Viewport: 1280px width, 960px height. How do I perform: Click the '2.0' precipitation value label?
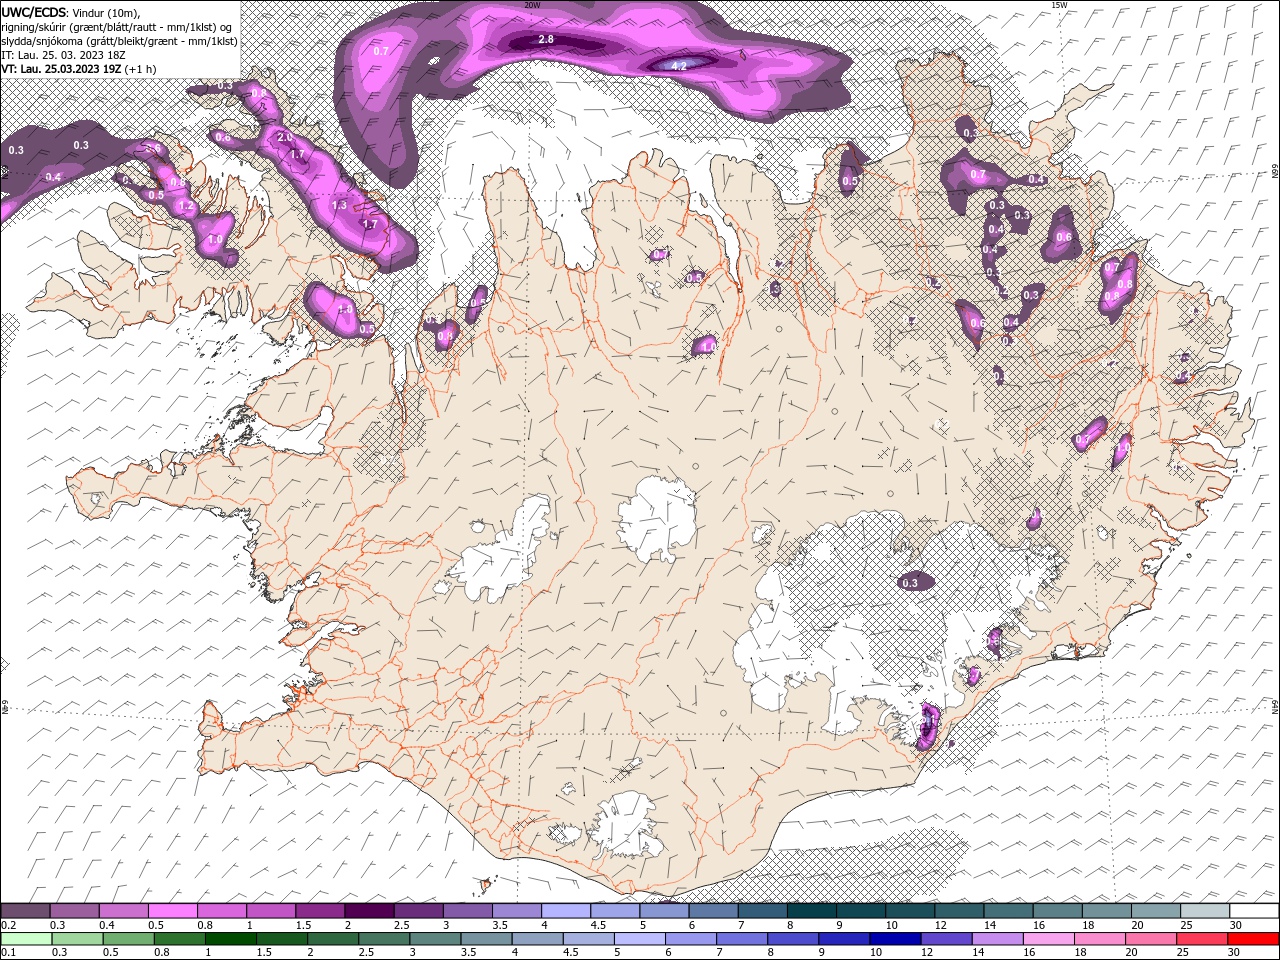click(x=284, y=137)
